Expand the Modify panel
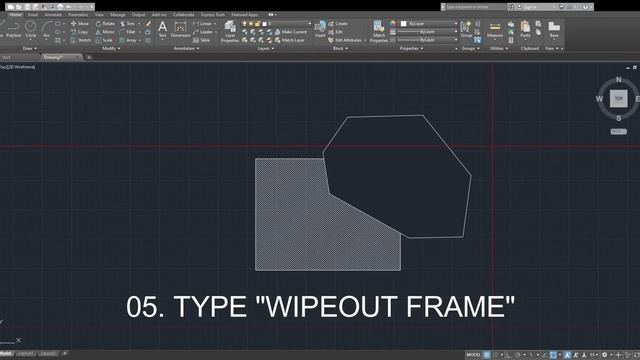This screenshot has width=640, height=360. tap(111, 48)
